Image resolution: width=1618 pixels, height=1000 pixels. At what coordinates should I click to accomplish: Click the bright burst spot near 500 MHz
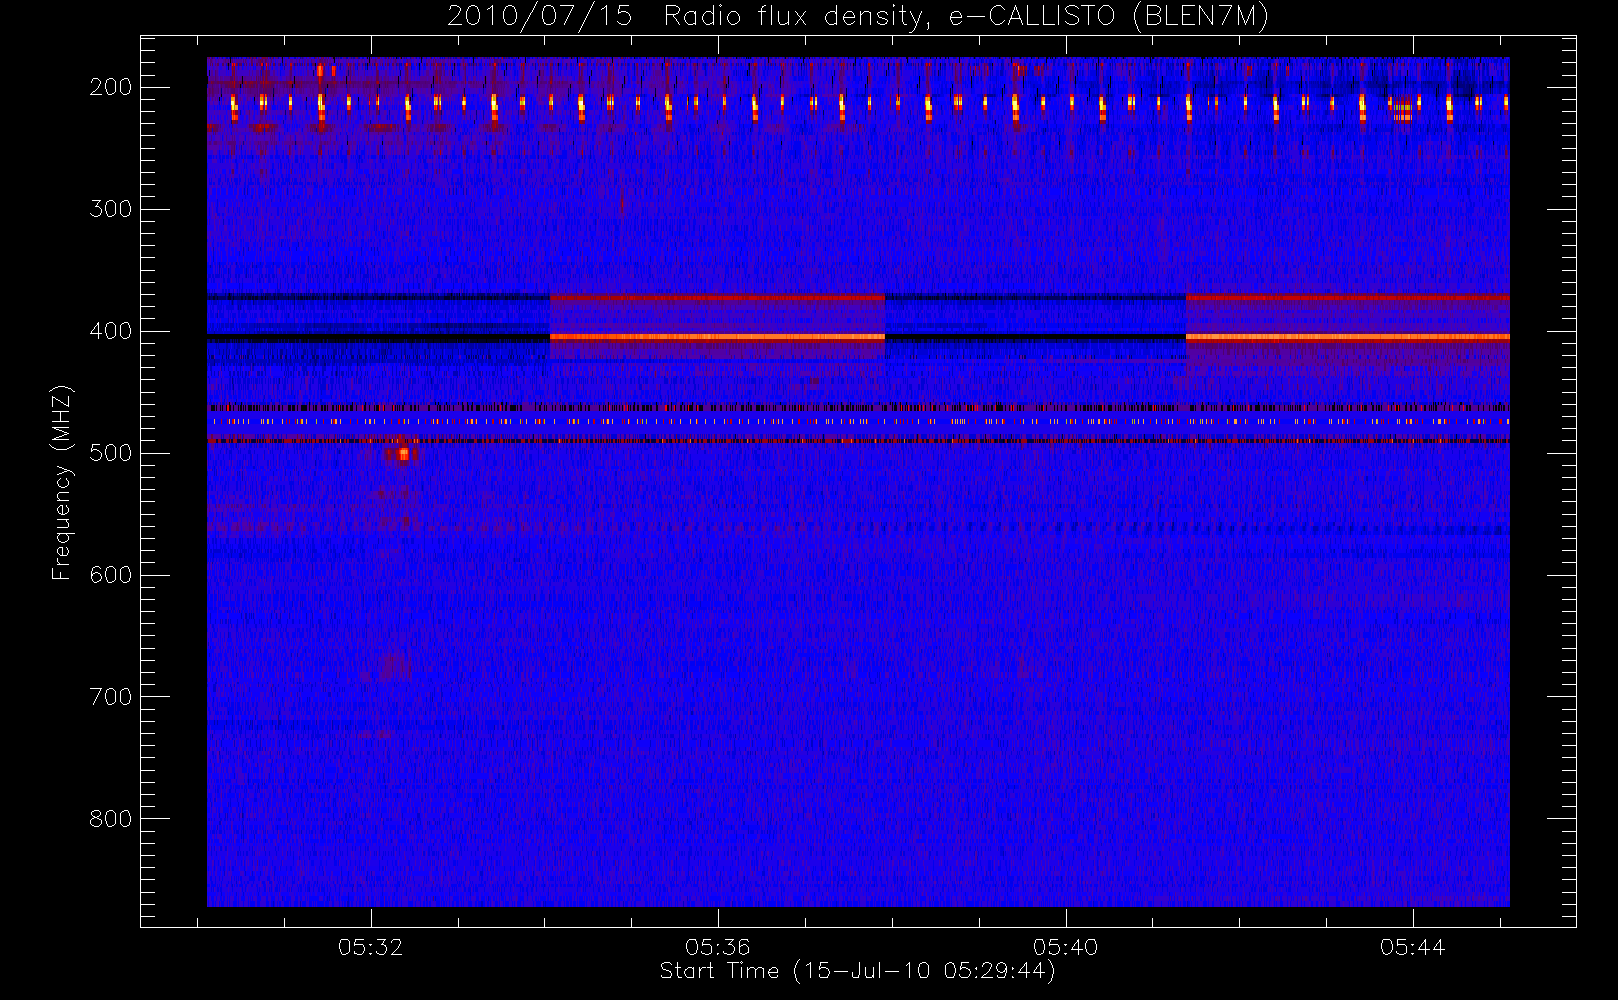402,453
